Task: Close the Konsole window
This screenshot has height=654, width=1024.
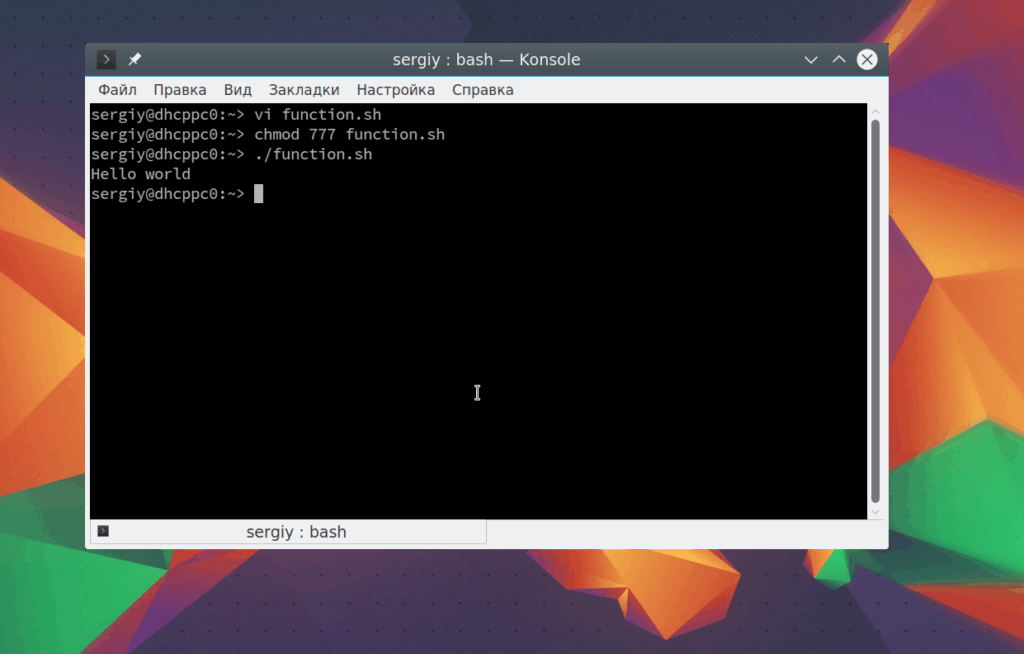Action: (x=867, y=59)
